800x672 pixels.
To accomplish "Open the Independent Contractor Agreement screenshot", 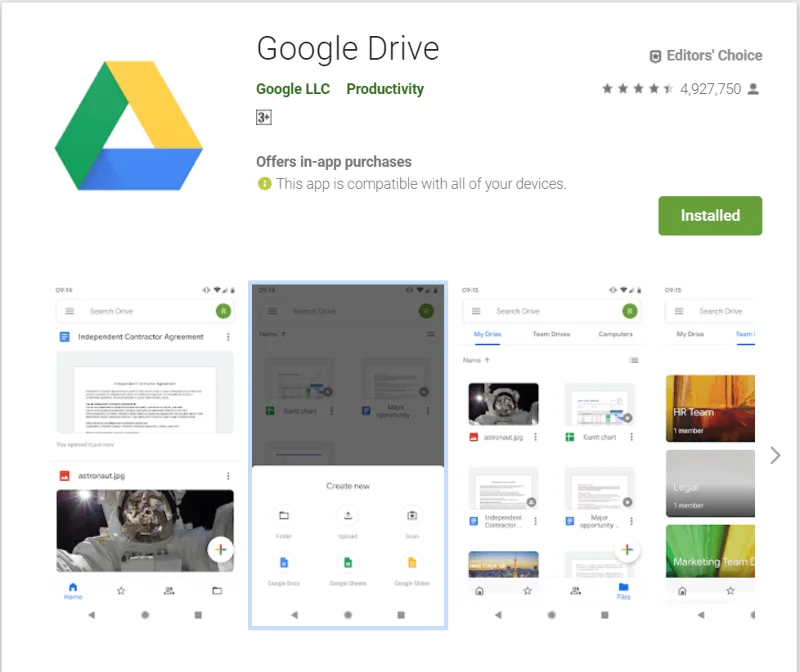I will pyautogui.click(x=145, y=454).
